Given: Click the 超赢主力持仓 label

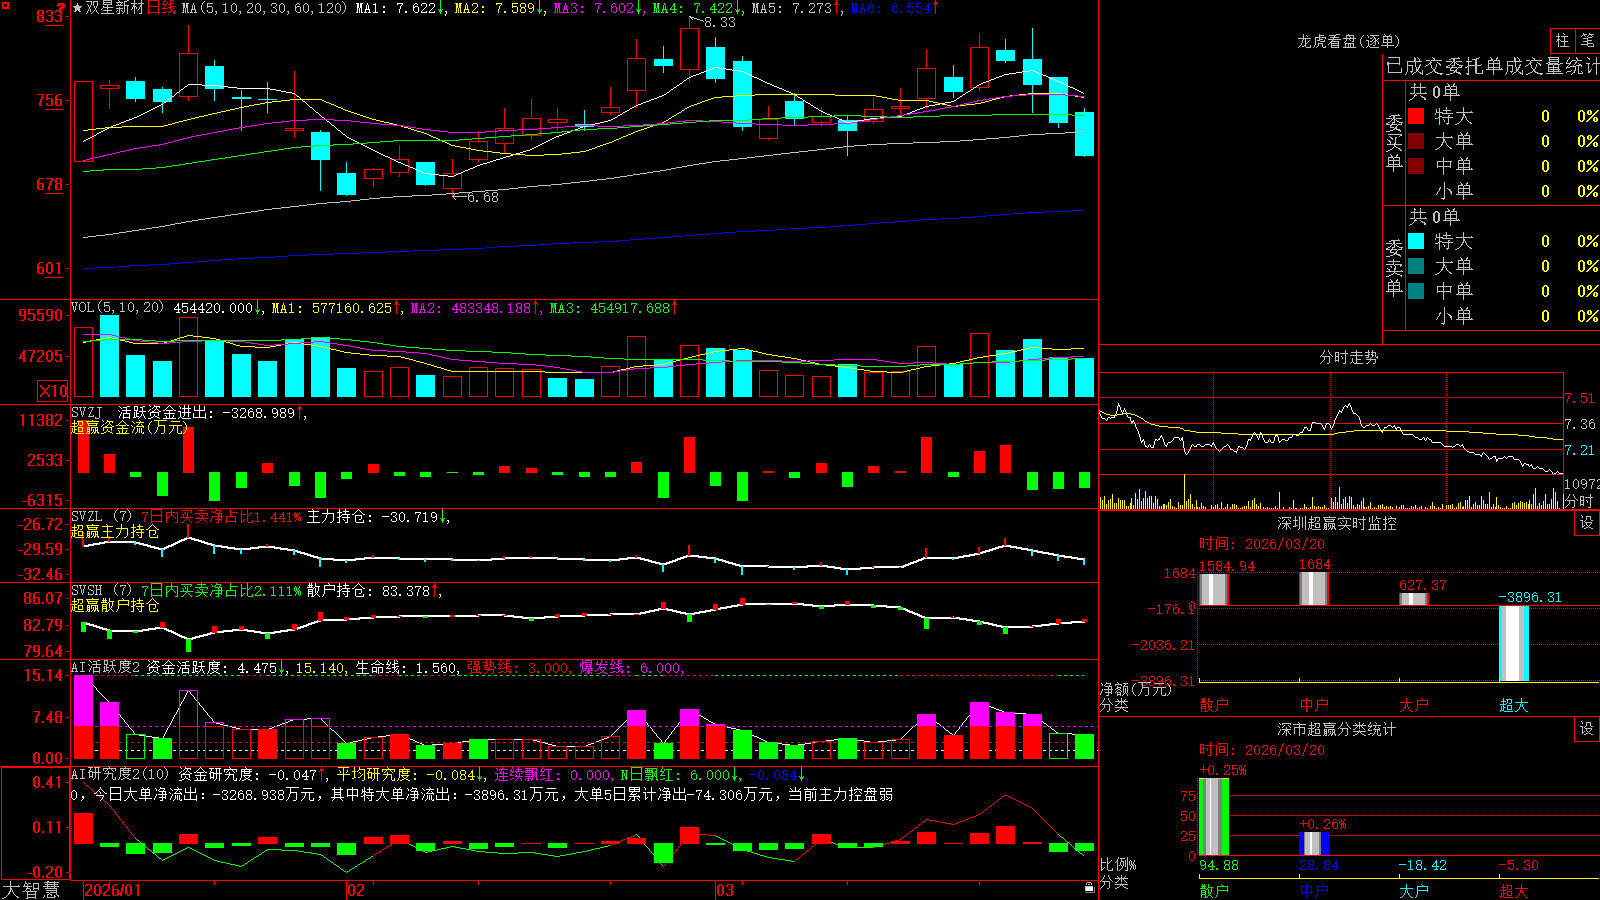Looking at the screenshot, I should [115, 532].
